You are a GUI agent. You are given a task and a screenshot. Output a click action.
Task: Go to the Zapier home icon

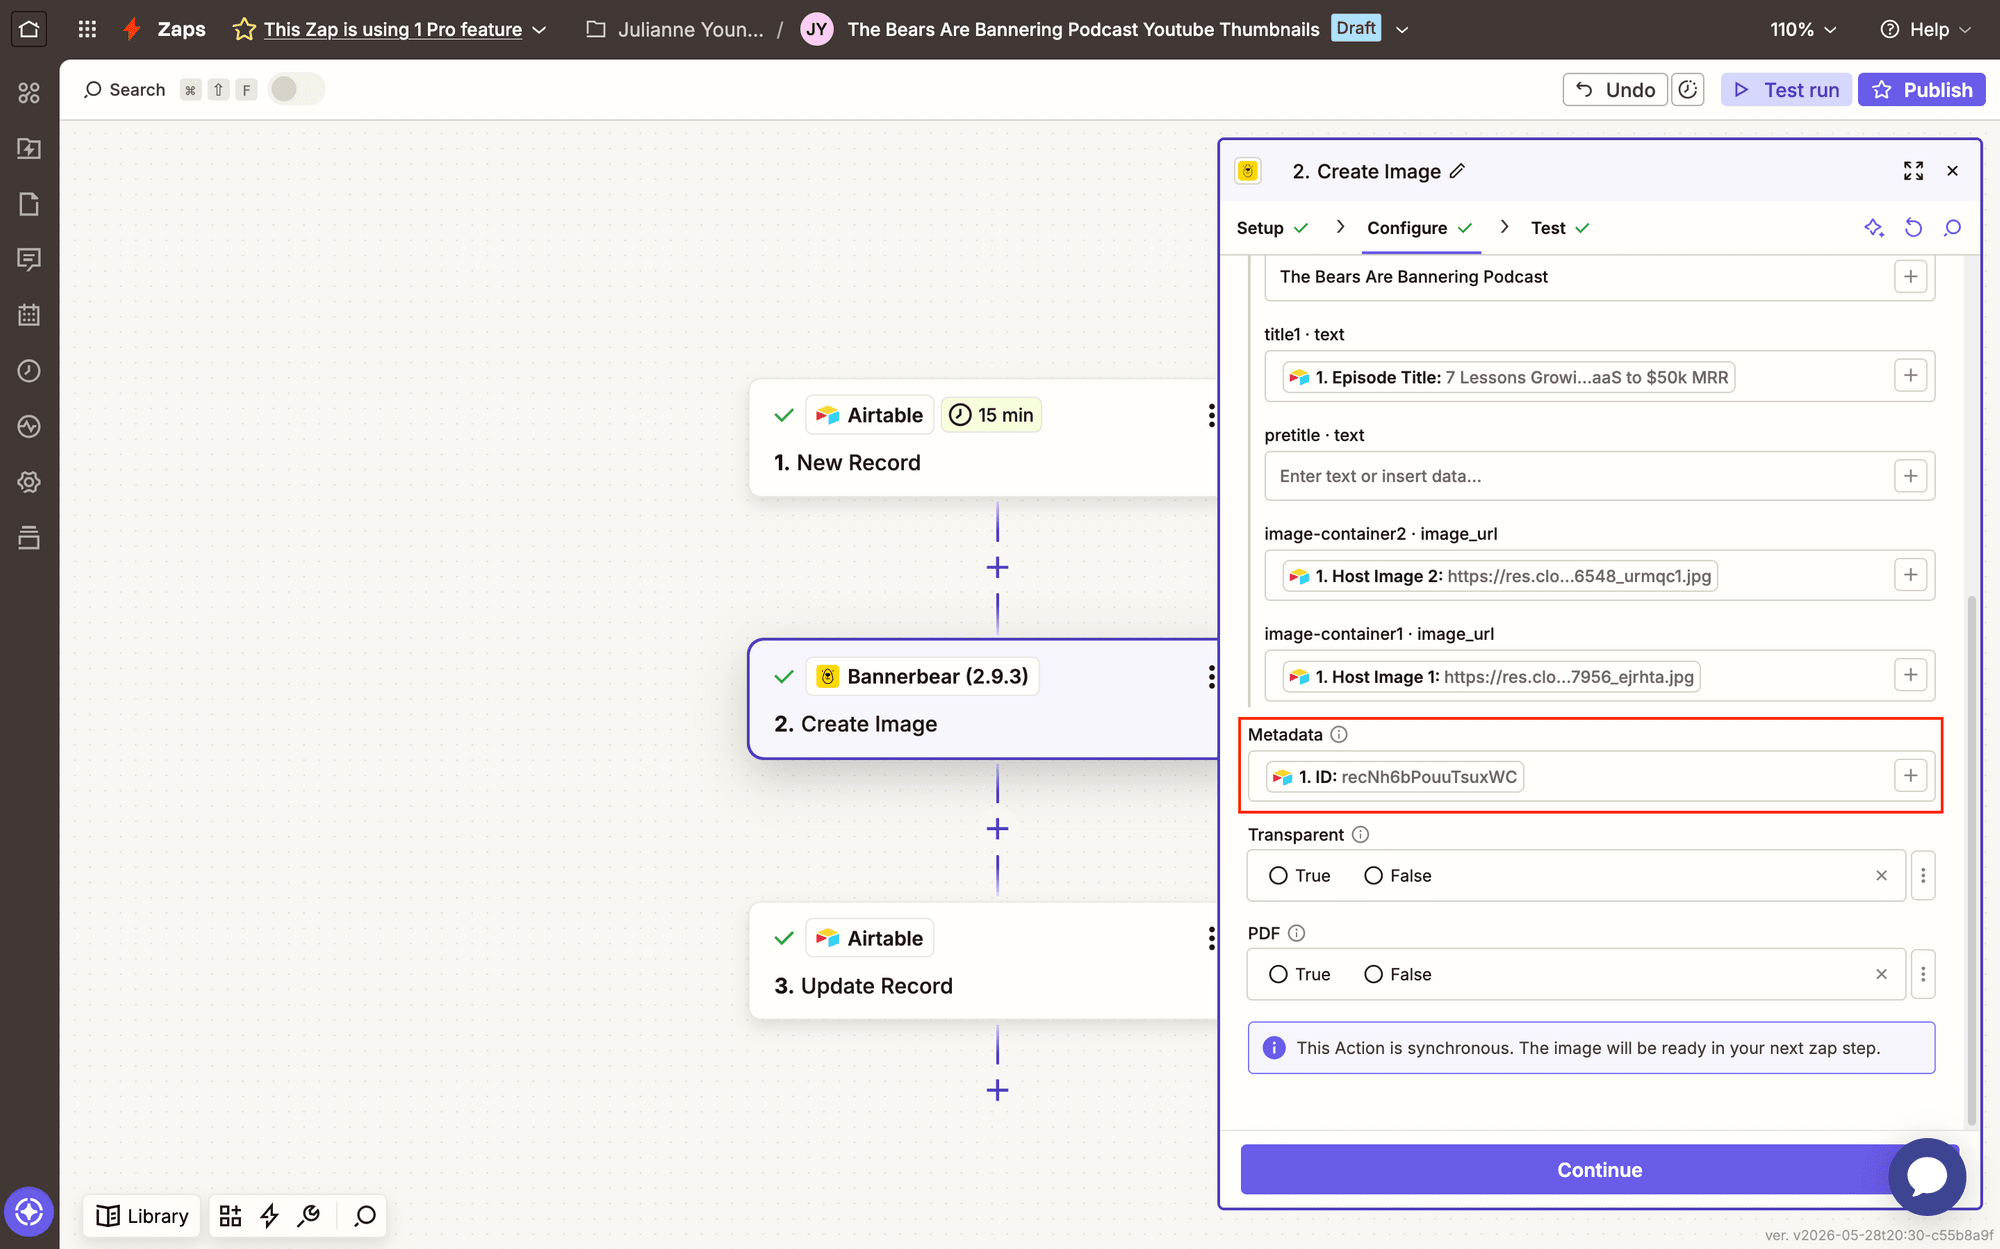point(29,29)
